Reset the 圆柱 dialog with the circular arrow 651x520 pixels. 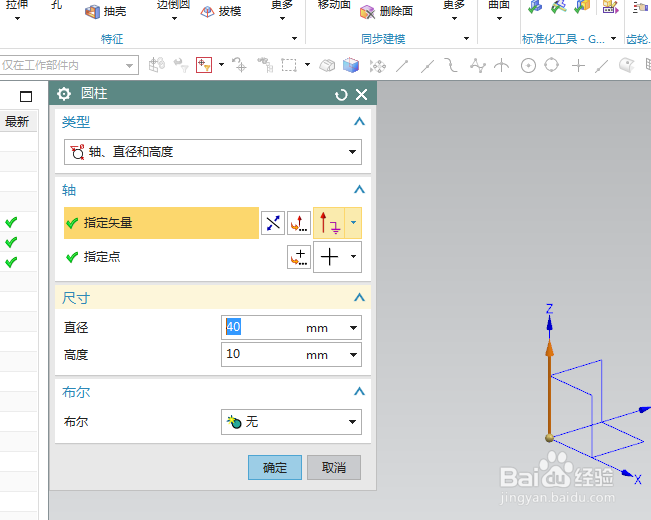point(341,95)
